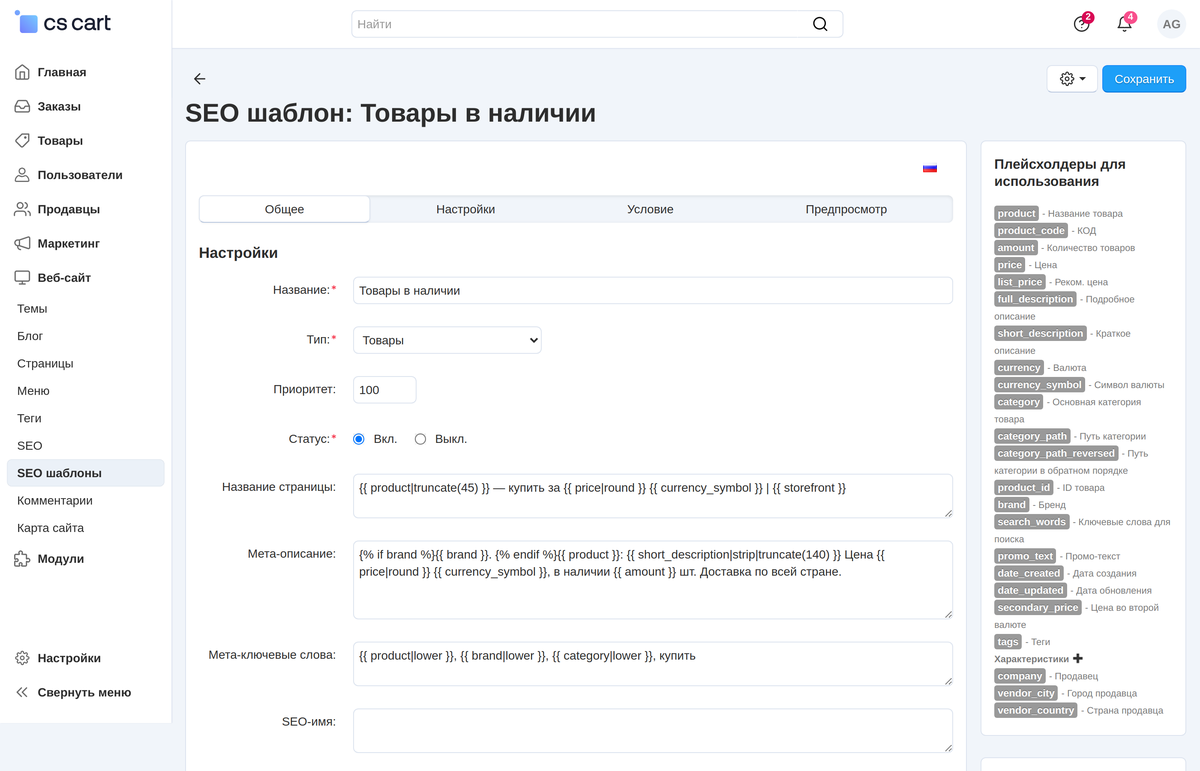Go back using the left arrow icon
Screen dimensions: 1200x771
pos(199,79)
